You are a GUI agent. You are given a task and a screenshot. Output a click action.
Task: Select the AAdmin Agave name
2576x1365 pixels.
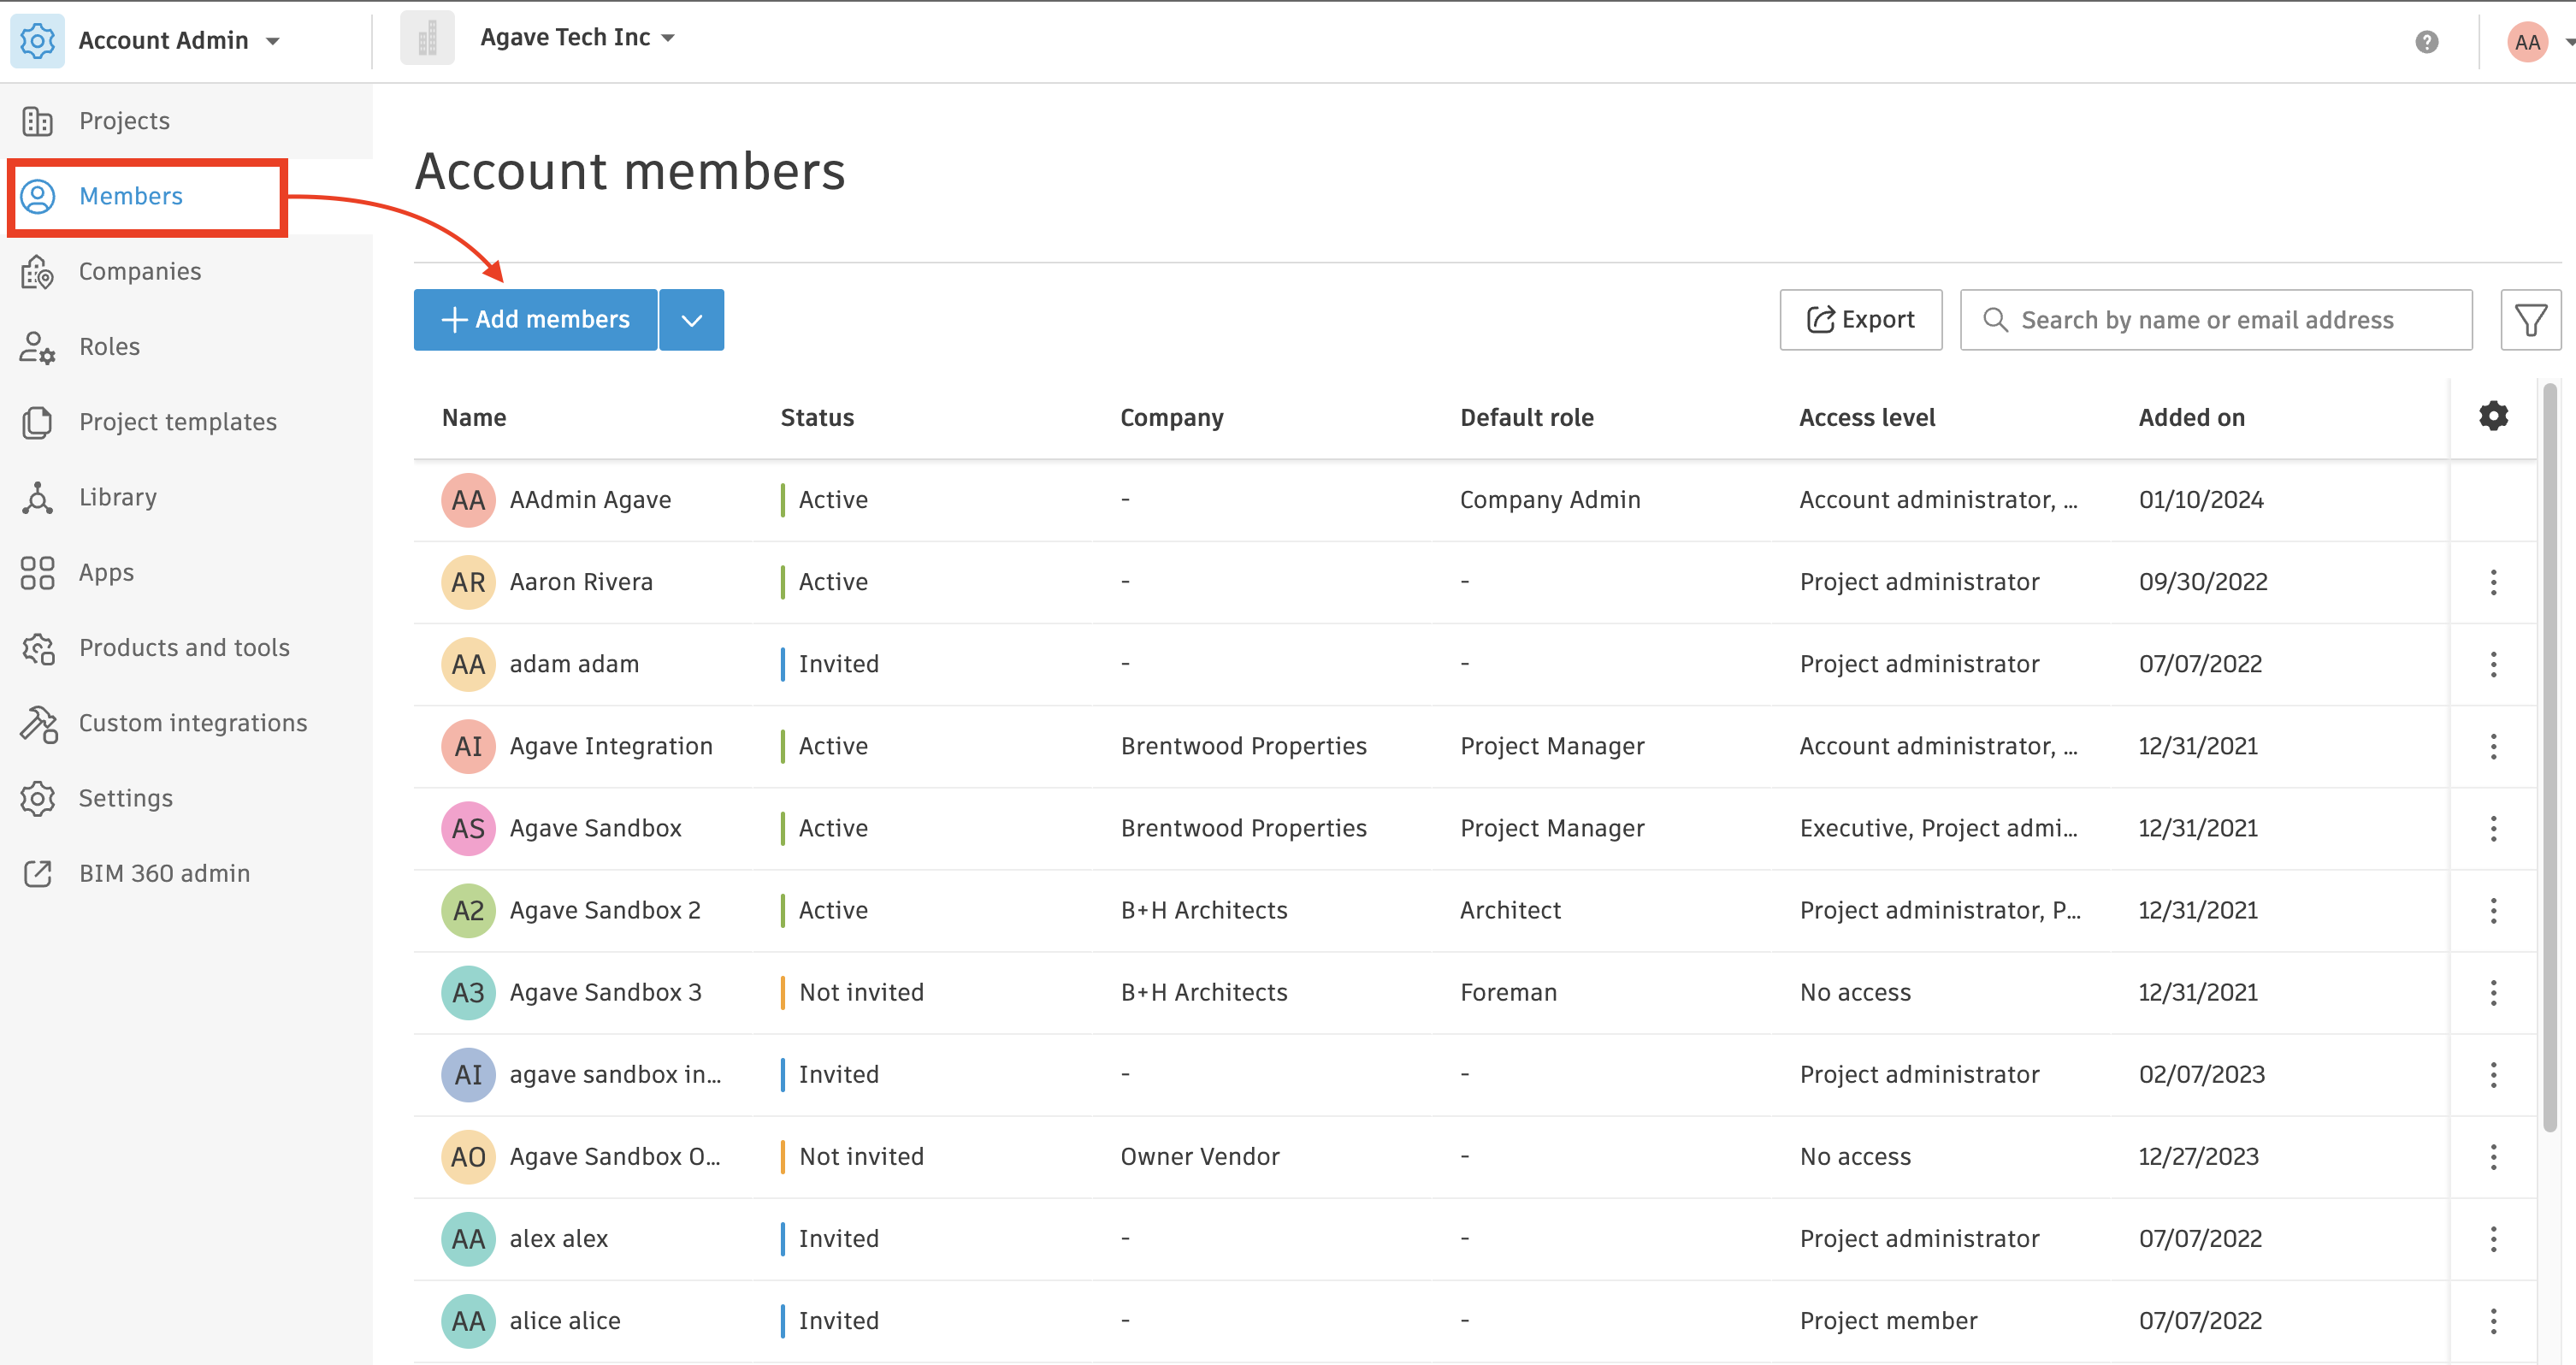point(590,500)
